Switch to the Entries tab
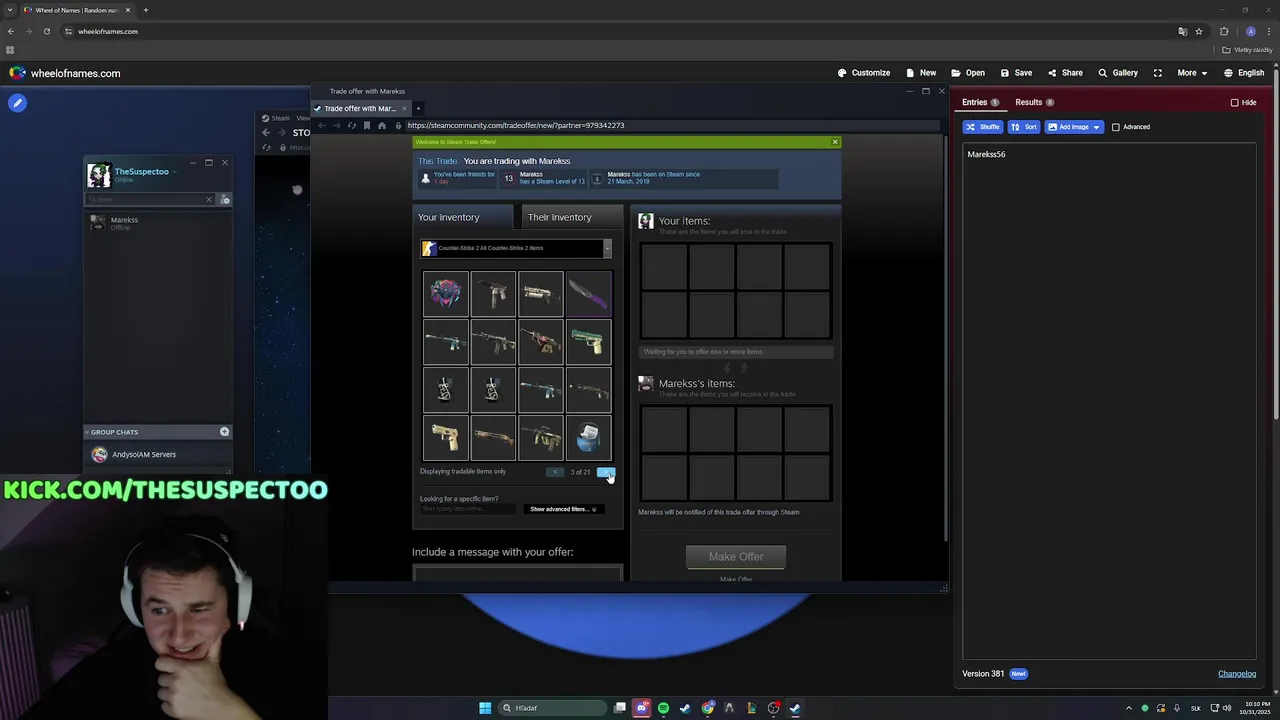 [x=980, y=102]
